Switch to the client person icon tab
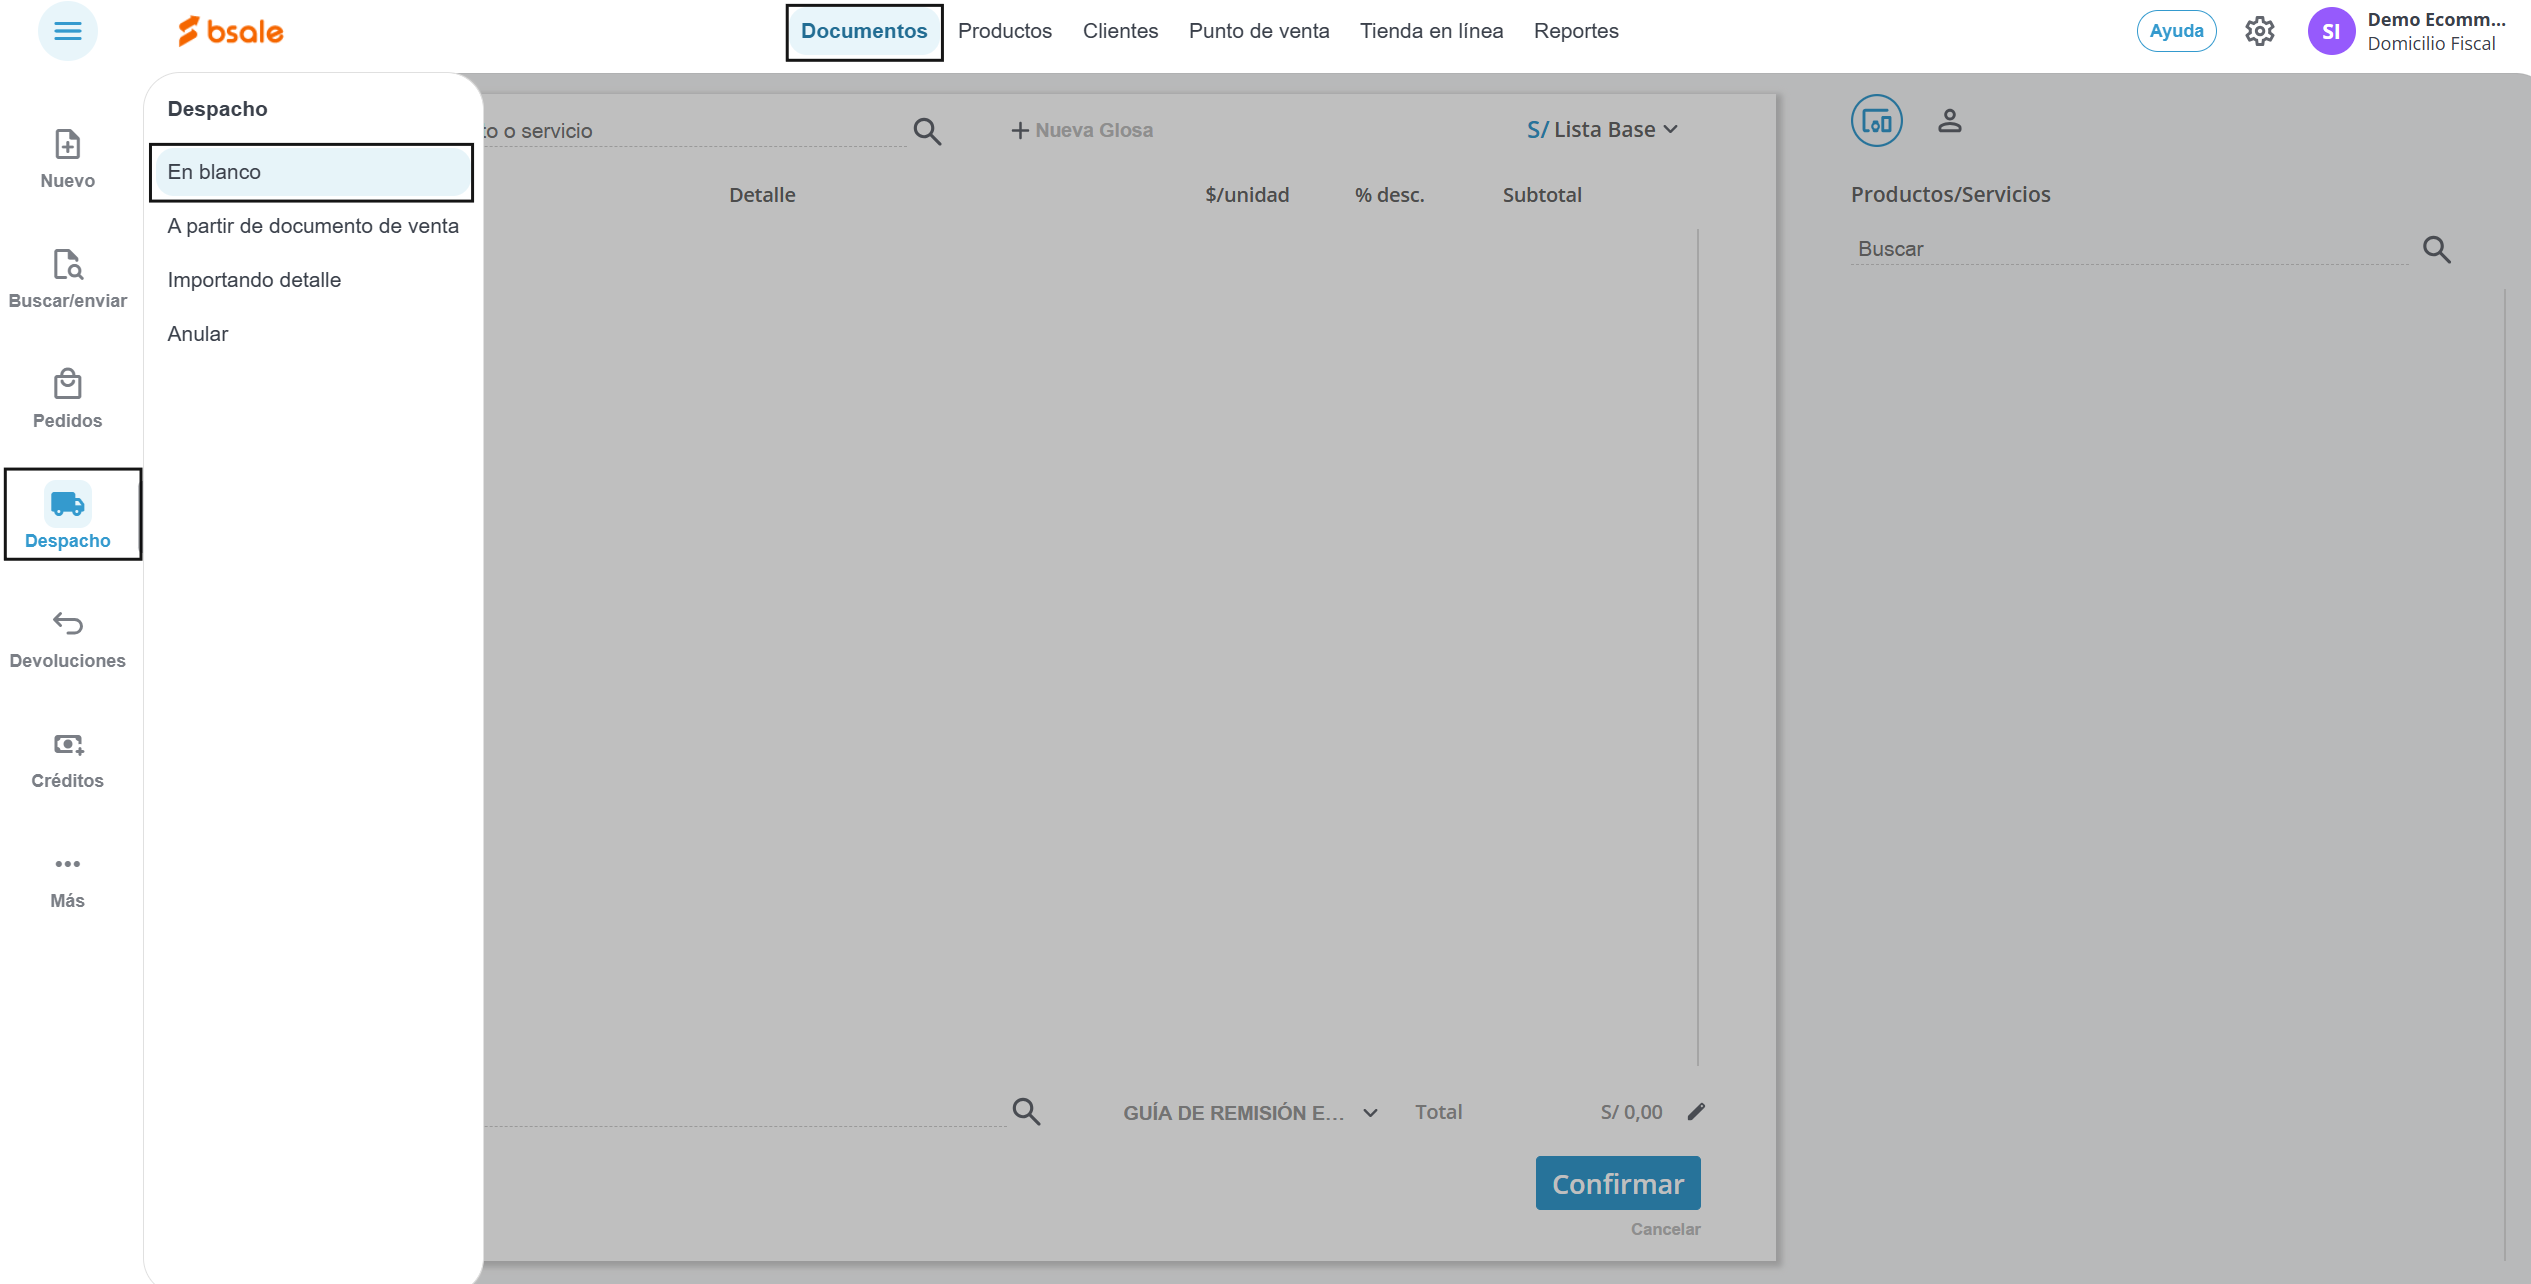The image size is (2531, 1284). (x=1949, y=121)
